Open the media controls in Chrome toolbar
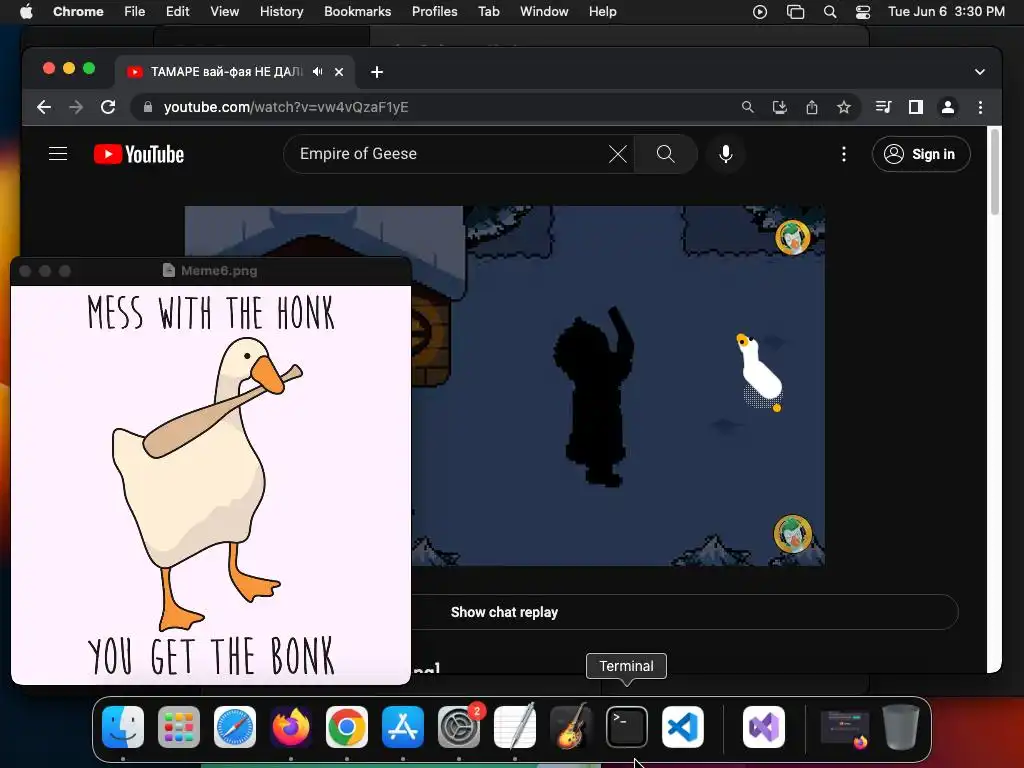This screenshot has width=1024, height=768. pyautogui.click(x=884, y=107)
